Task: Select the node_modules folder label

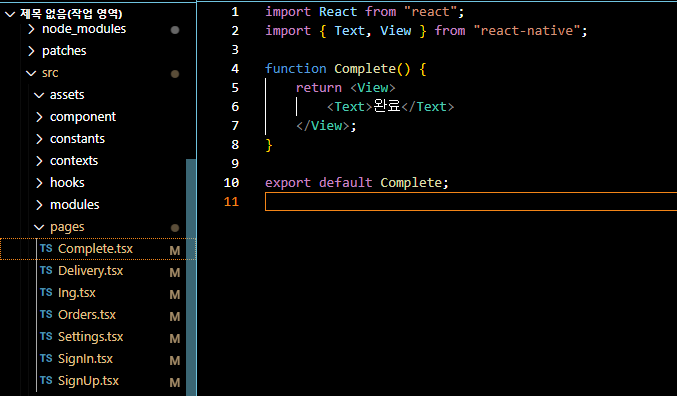Action: (x=84, y=29)
